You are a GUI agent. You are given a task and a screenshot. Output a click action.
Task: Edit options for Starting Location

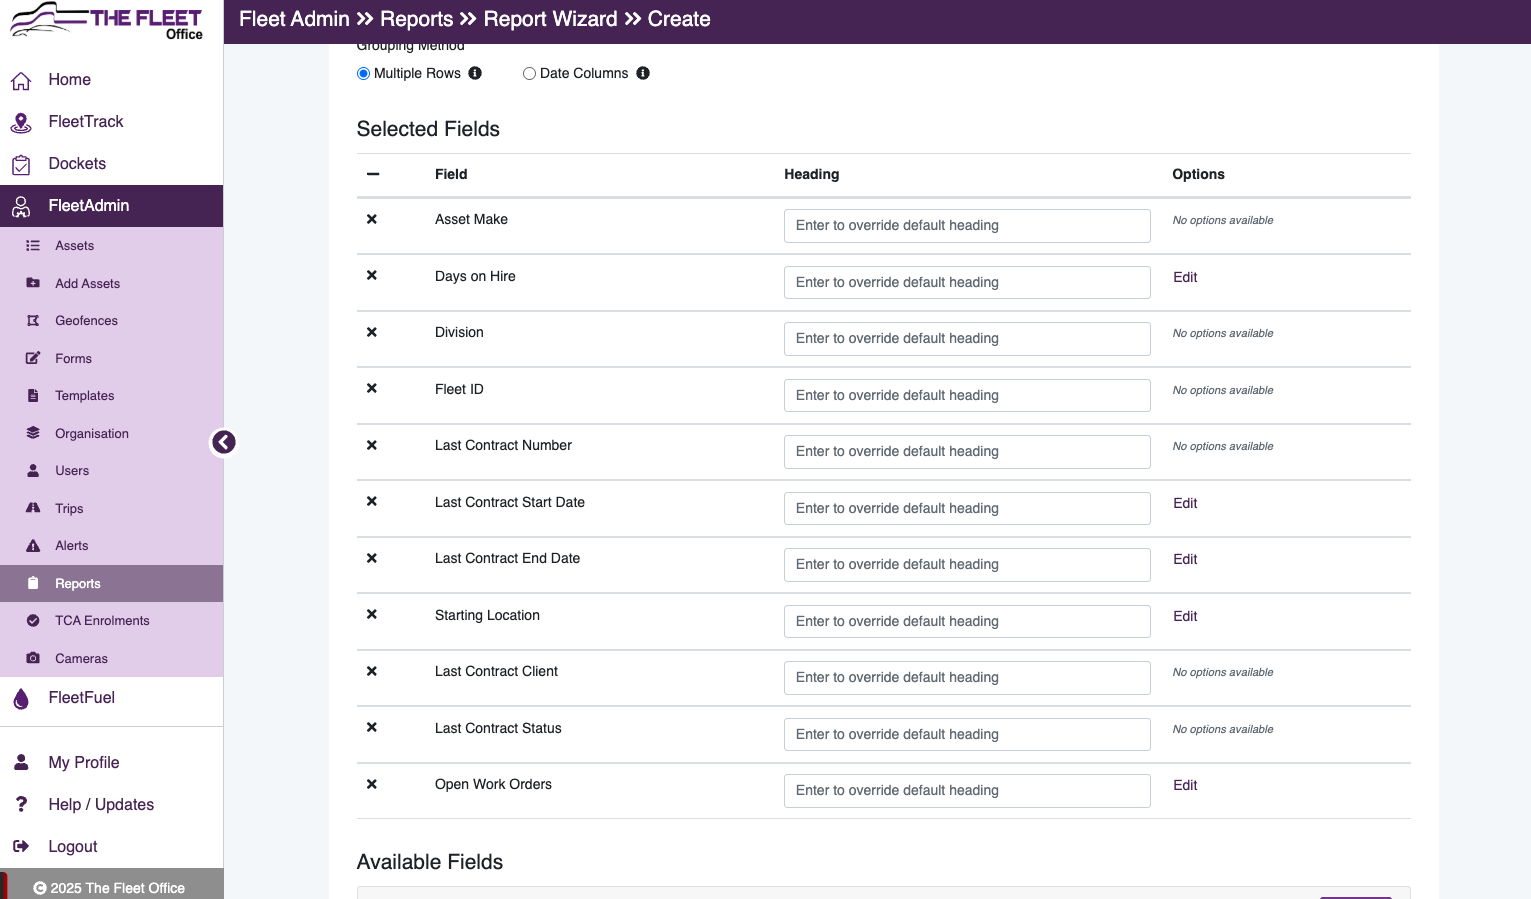pos(1185,616)
